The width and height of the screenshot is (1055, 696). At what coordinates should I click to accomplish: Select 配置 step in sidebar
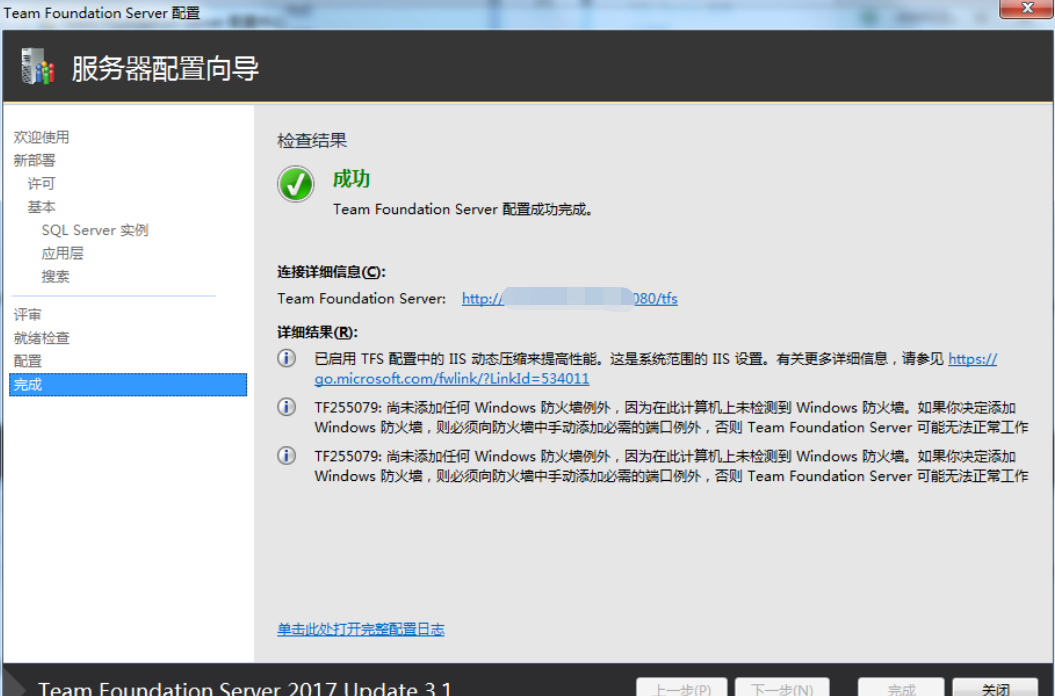[28, 361]
